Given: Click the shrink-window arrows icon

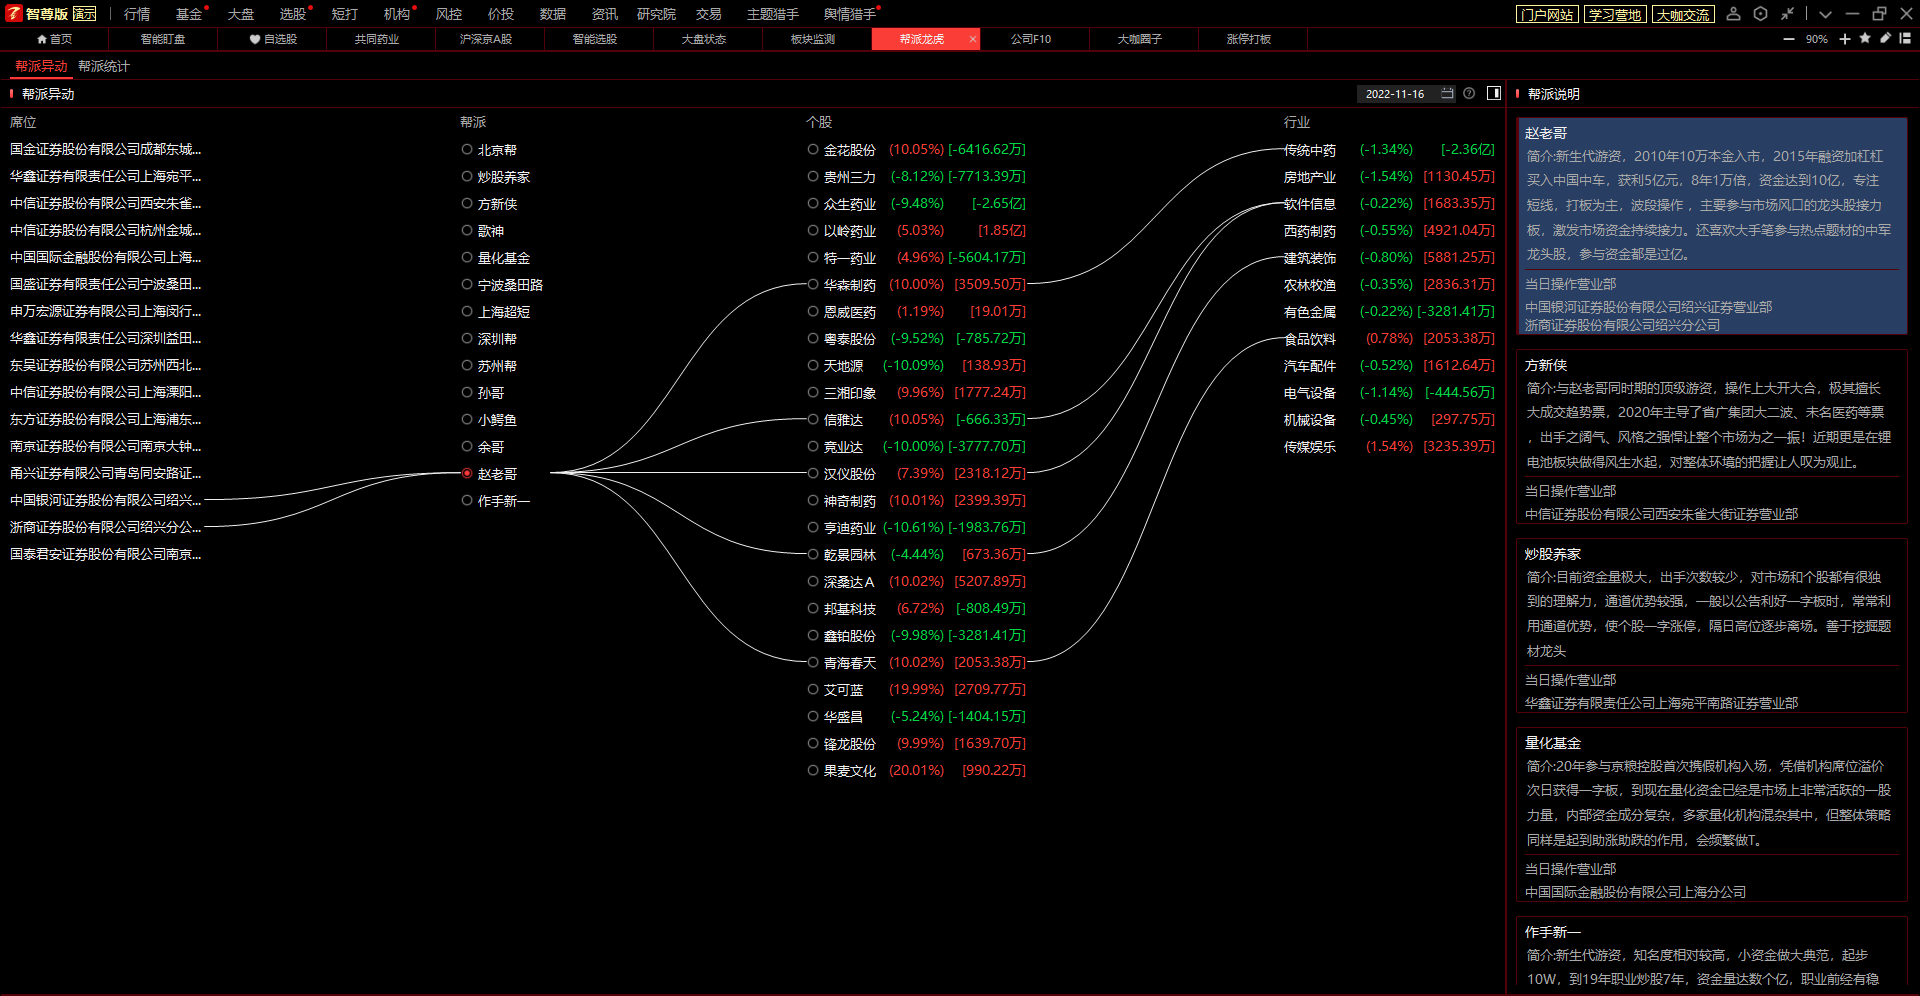Looking at the screenshot, I should click(x=1788, y=14).
